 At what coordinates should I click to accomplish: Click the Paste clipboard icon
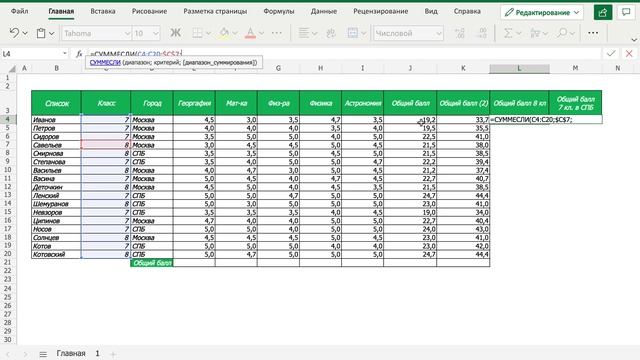coord(41,33)
